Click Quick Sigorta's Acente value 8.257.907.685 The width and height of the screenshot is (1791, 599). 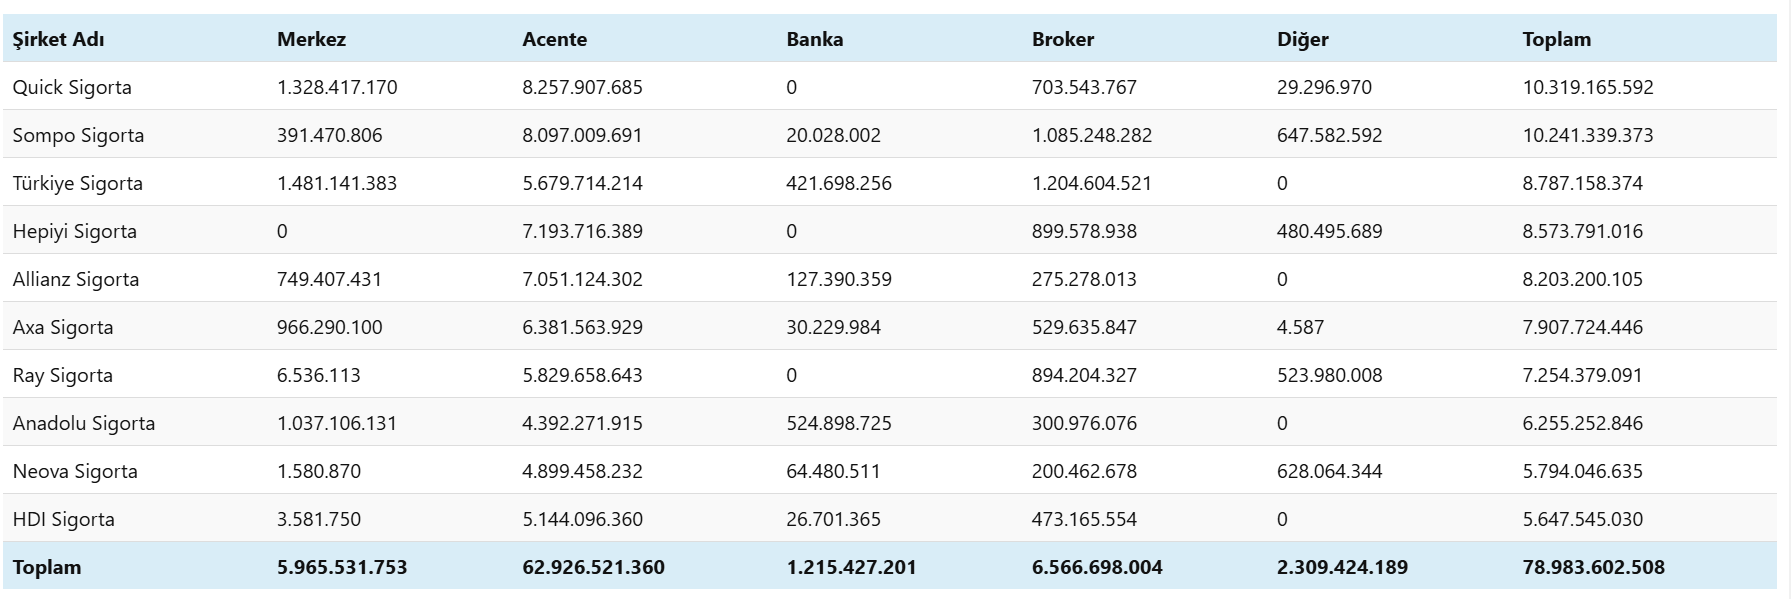pos(582,87)
